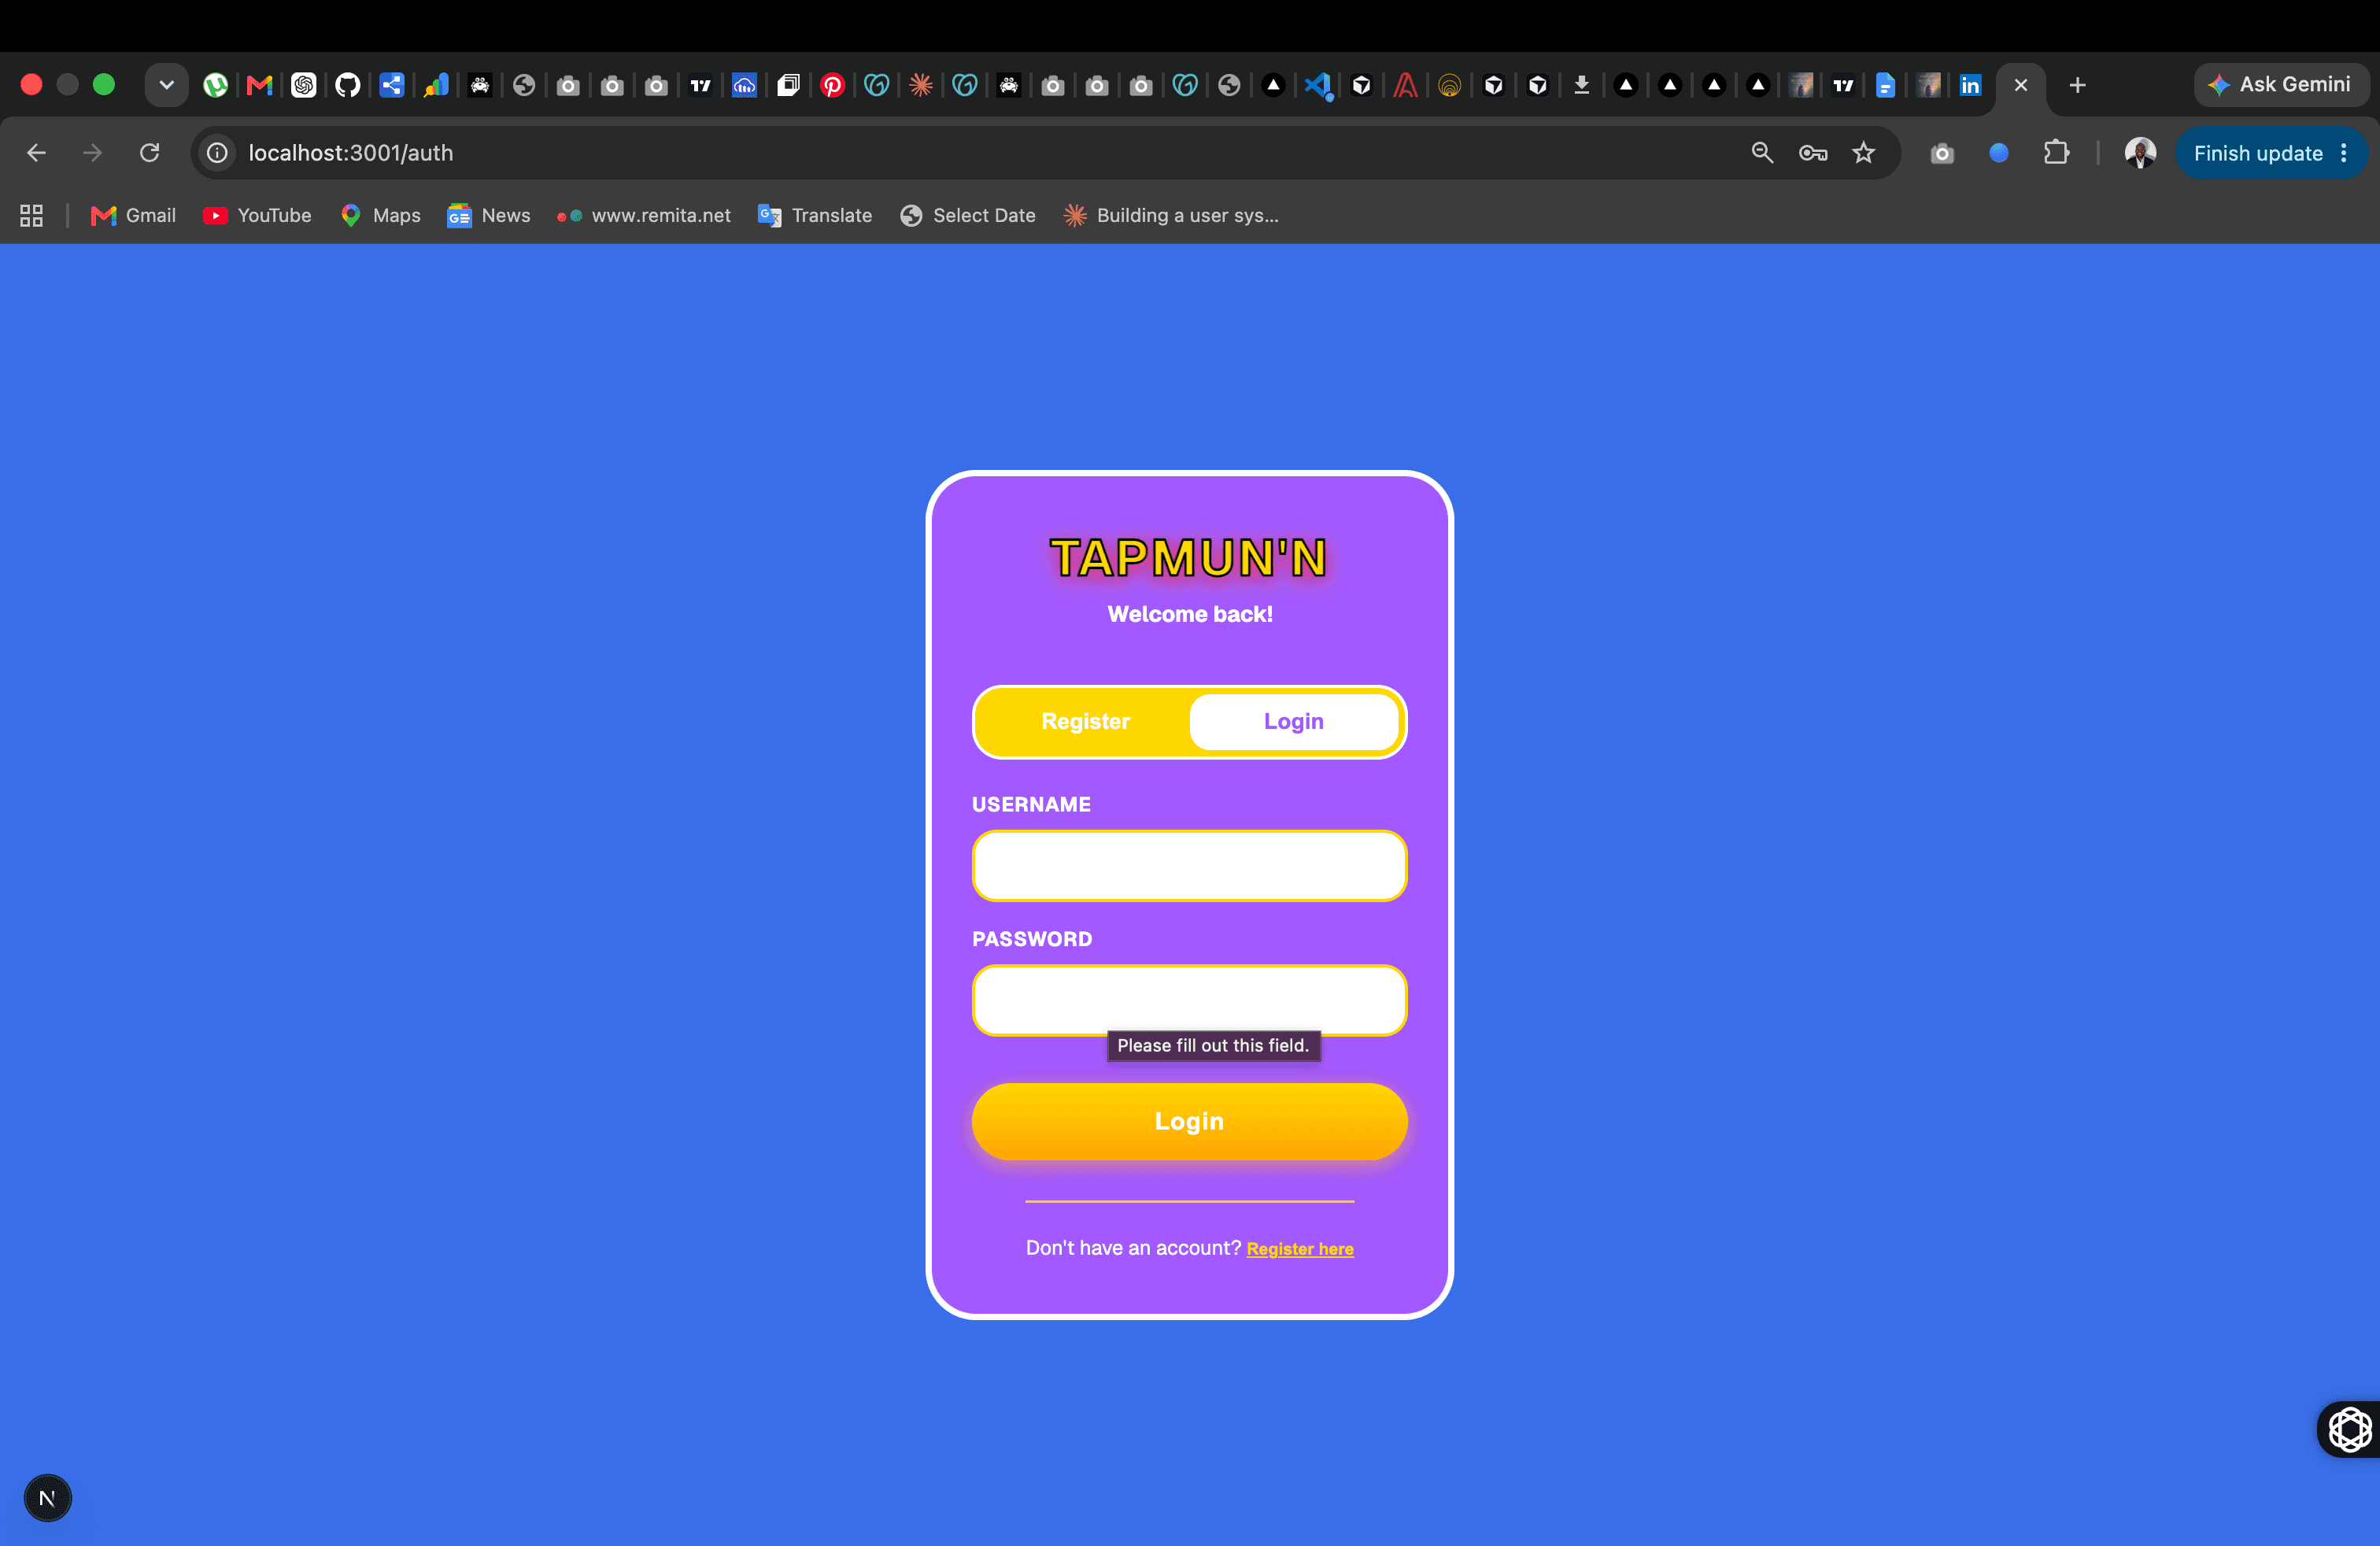Go forward to the next page

[93, 153]
